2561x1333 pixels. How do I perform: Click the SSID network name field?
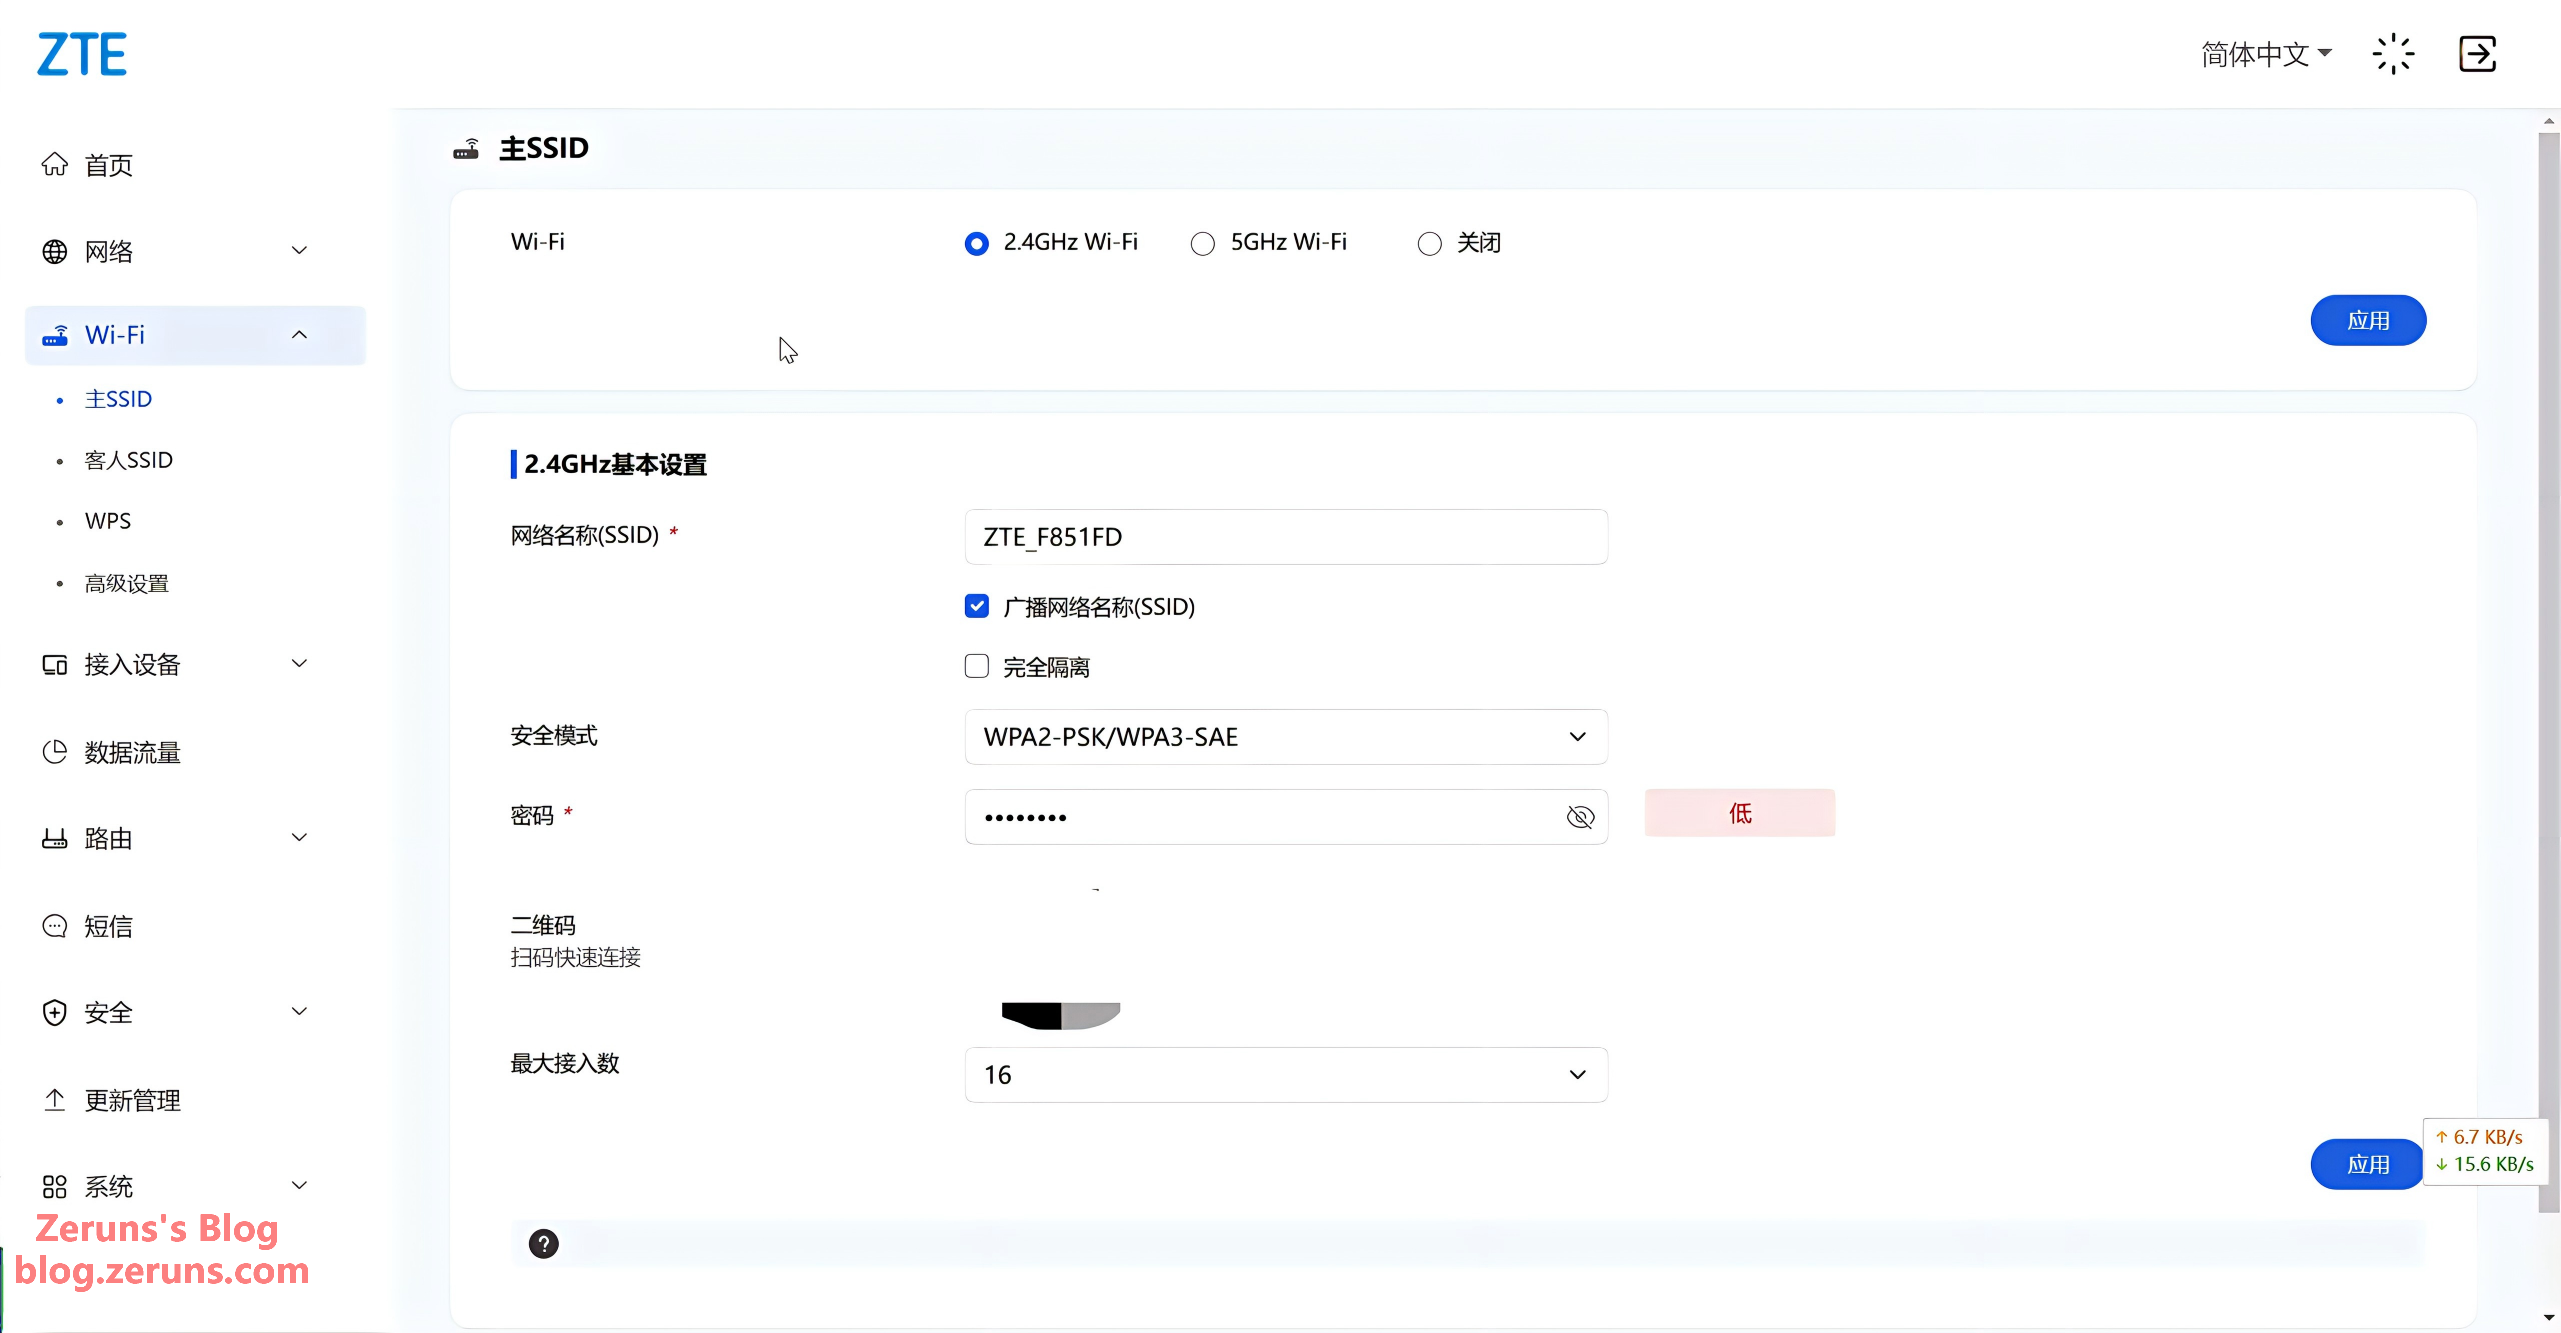point(1285,537)
